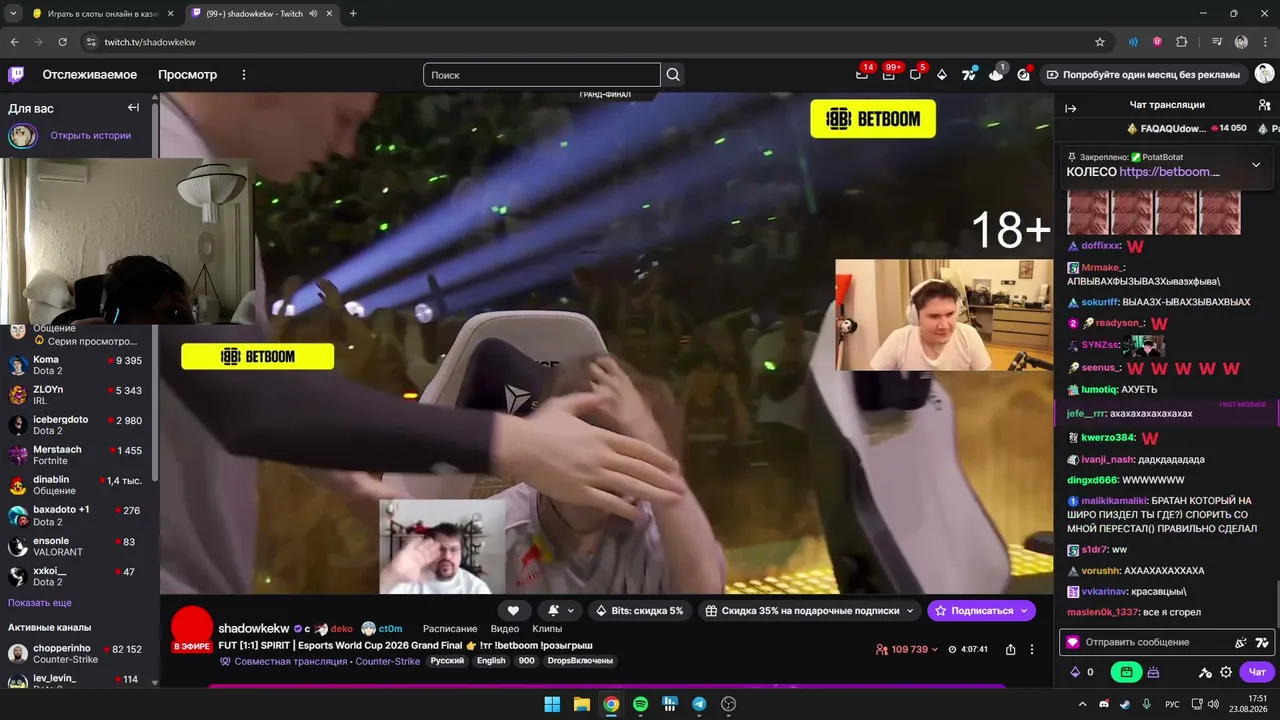The width and height of the screenshot is (1280, 720).
Task: Reload the page in Chrome
Action: coord(62,42)
